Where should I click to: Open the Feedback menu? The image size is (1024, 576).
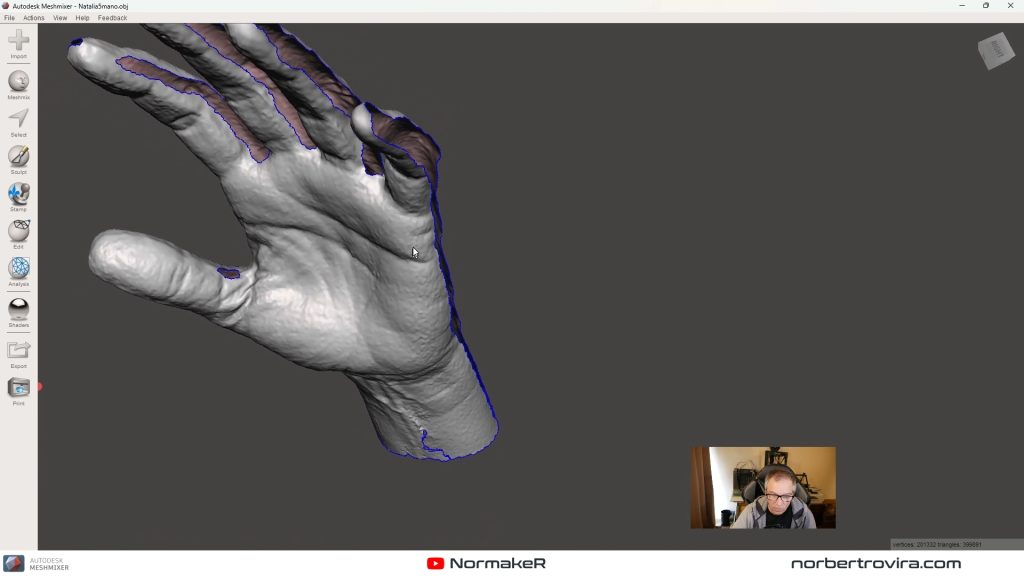point(112,18)
